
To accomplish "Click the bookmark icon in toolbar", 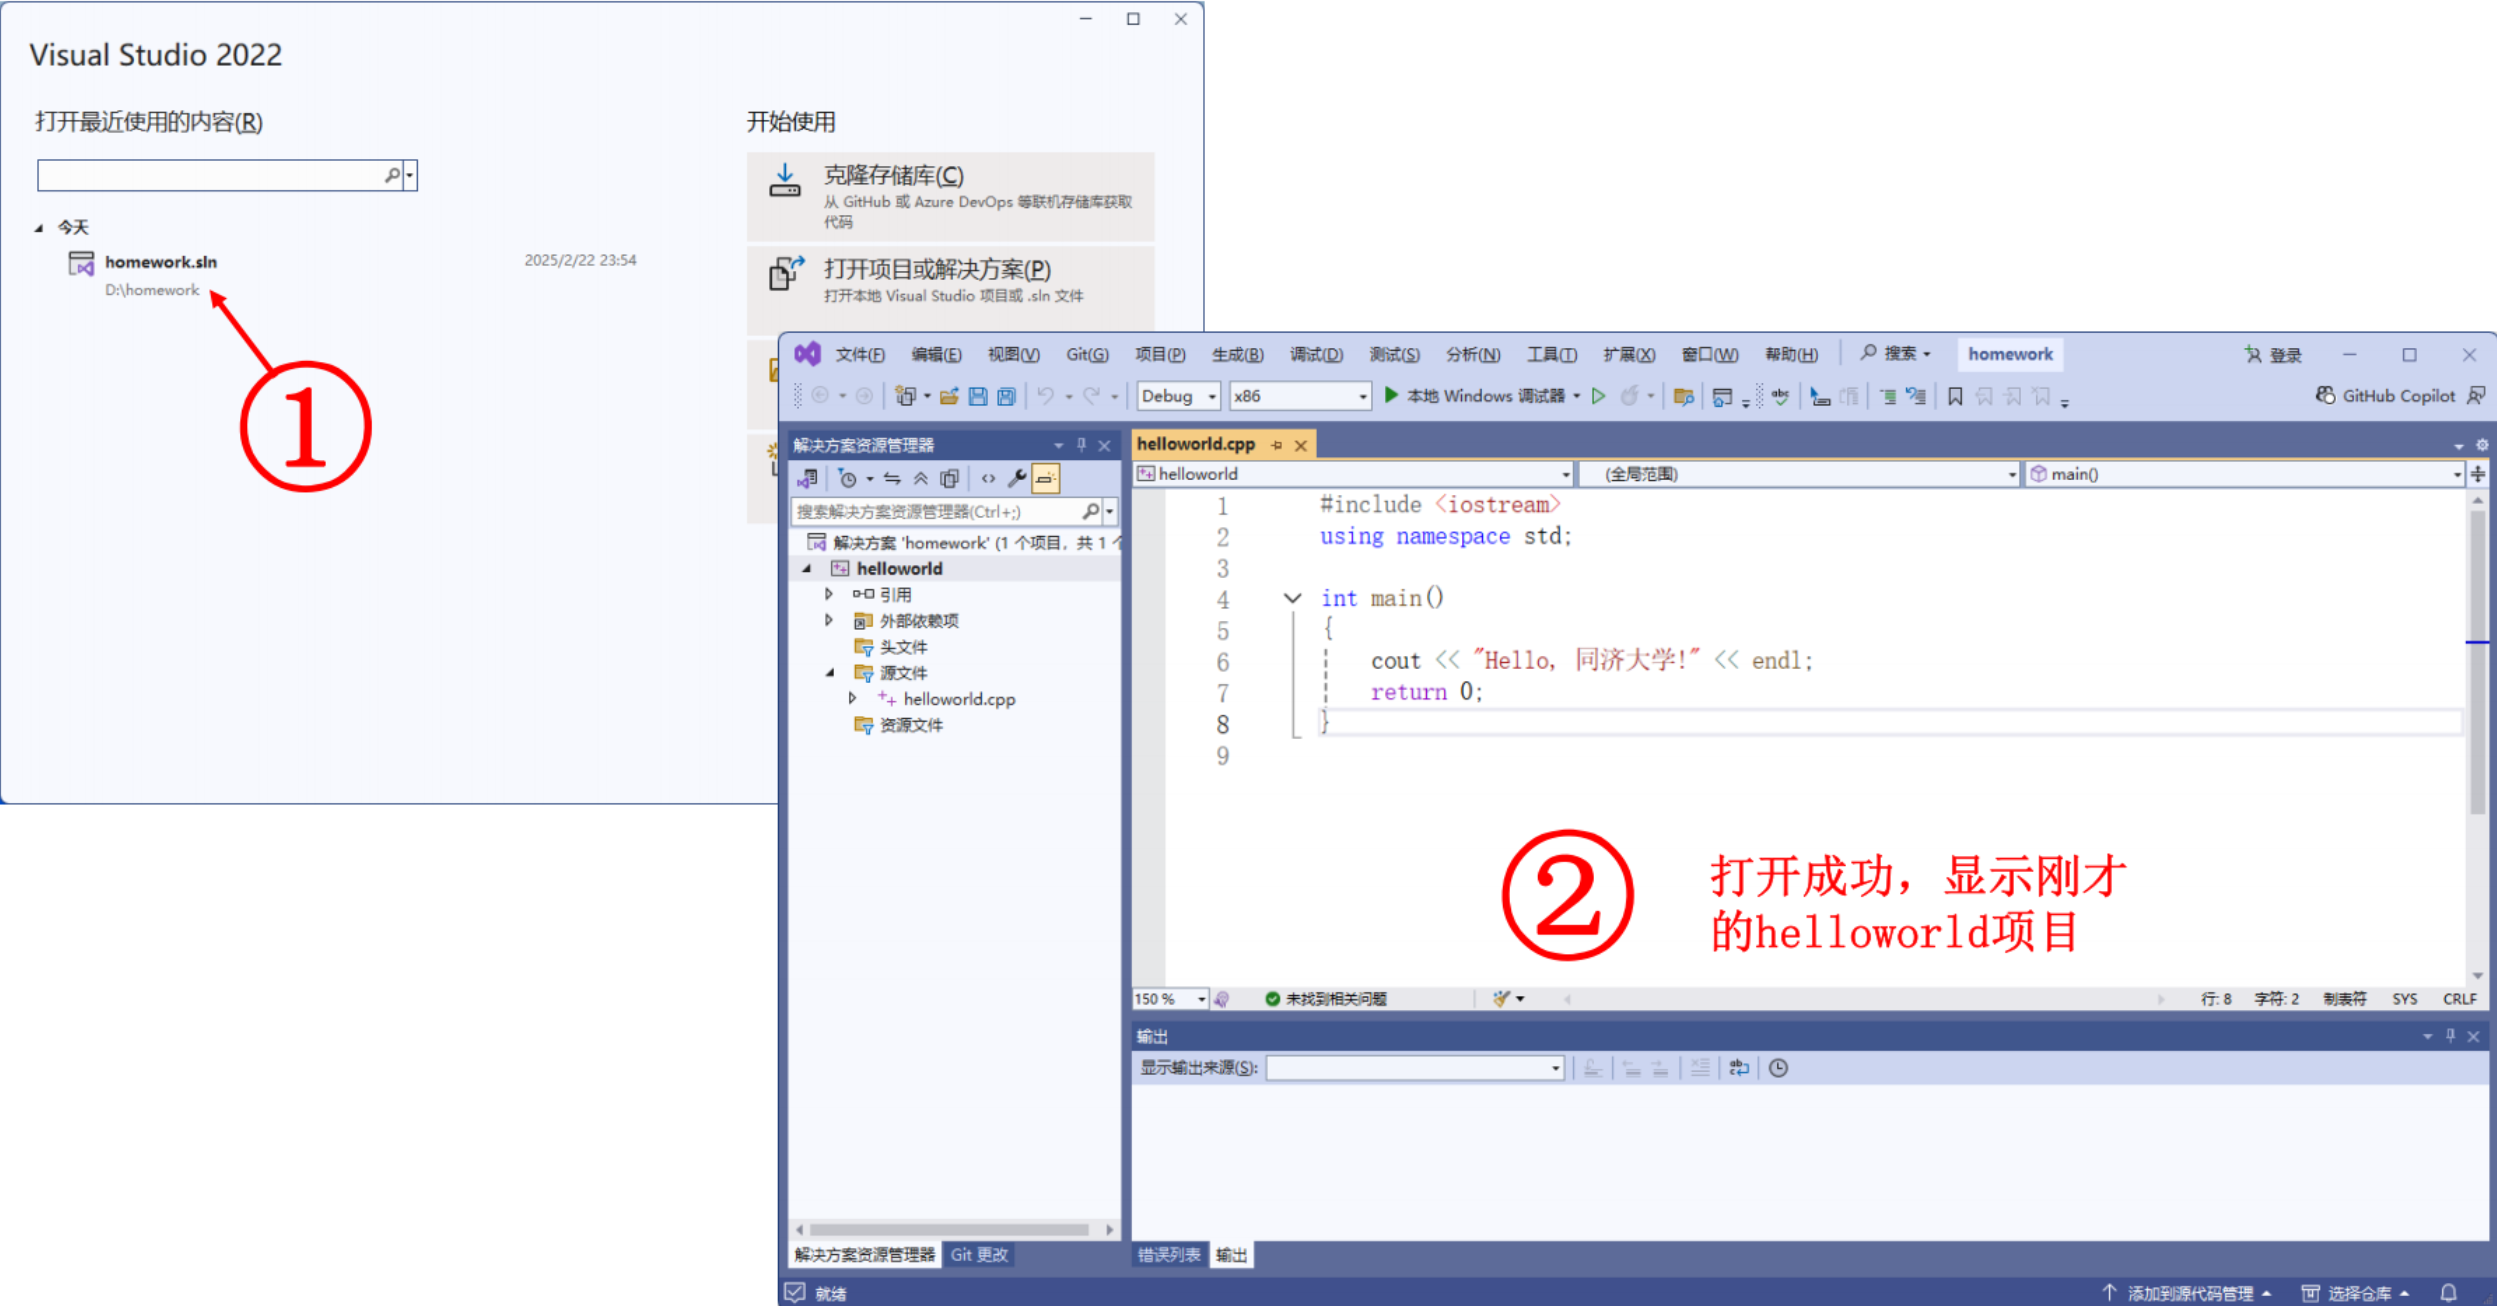I will [x=1954, y=397].
